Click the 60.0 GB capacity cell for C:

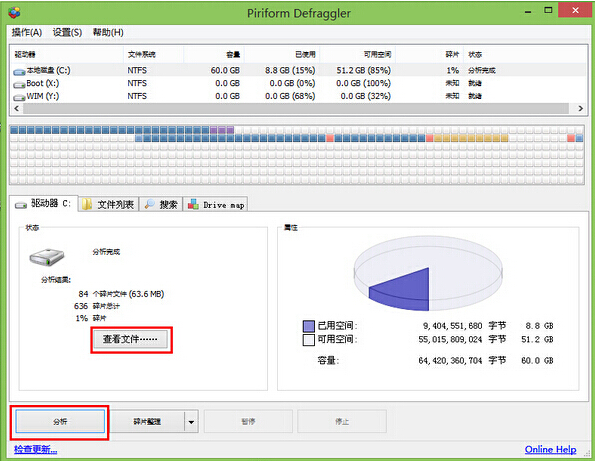(x=225, y=71)
